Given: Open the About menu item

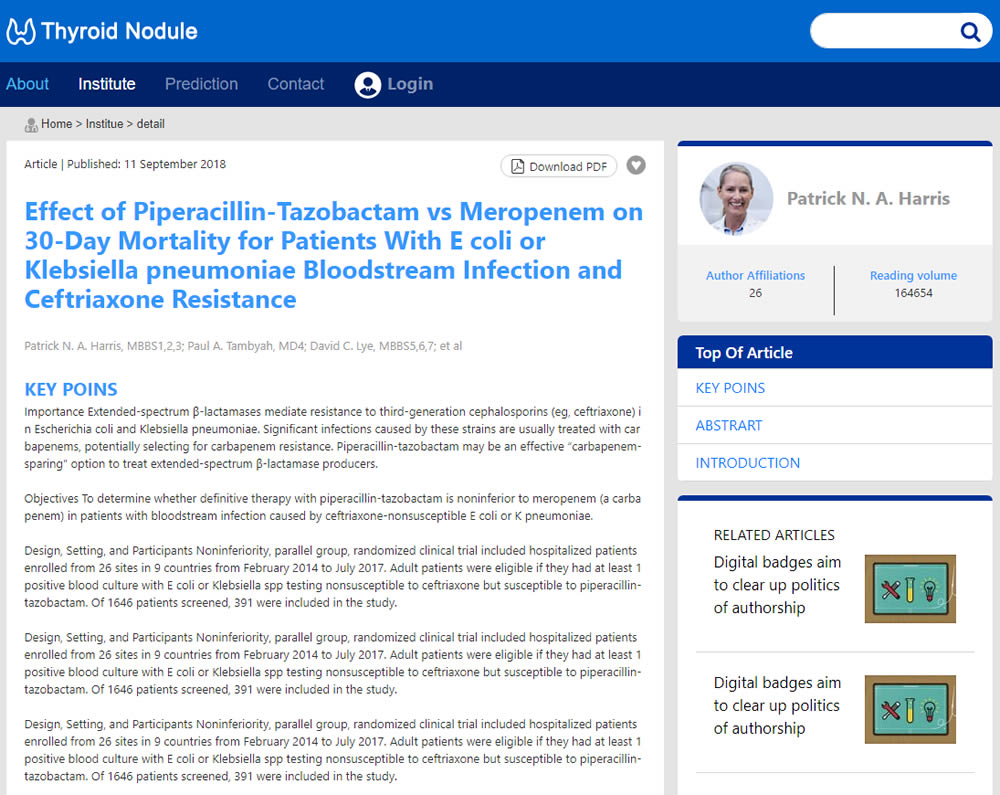Looking at the screenshot, I should click(x=27, y=84).
